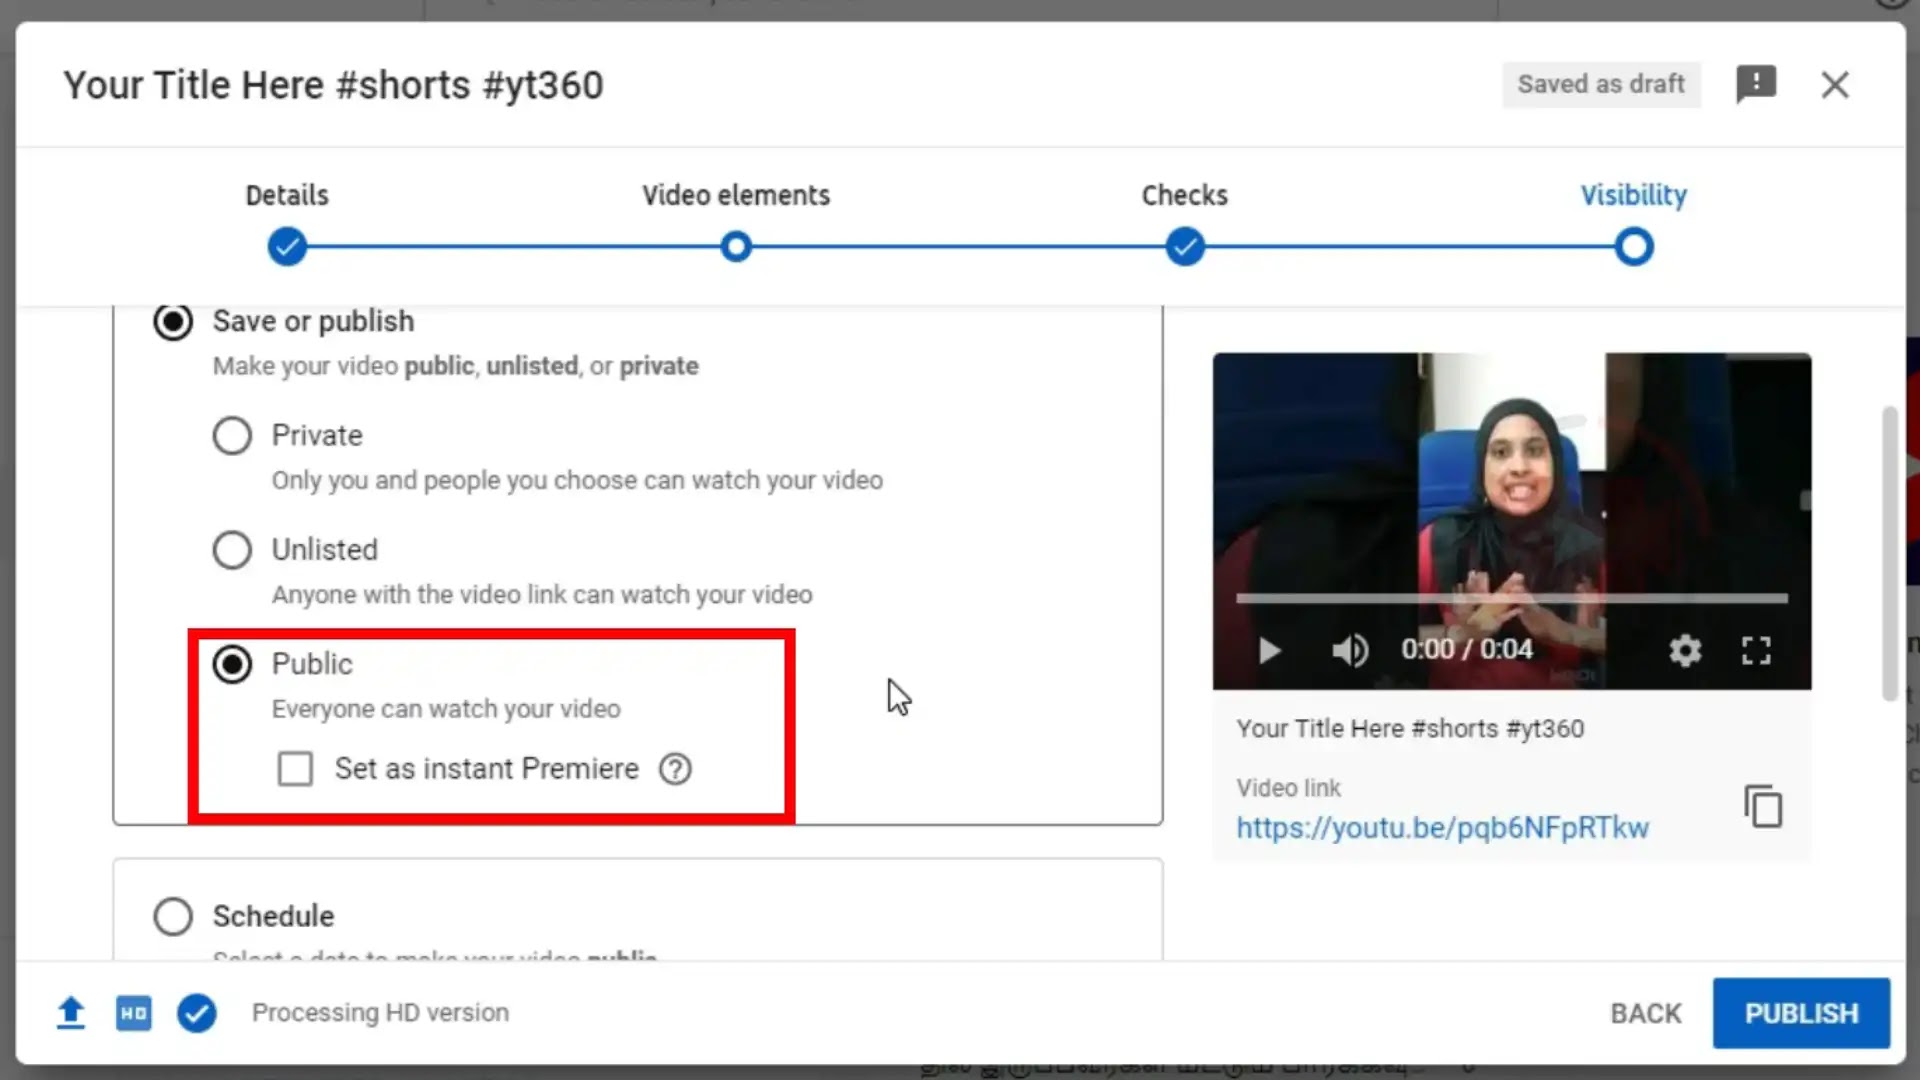Image resolution: width=1920 pixels, height=1080 pixels.
Task: Click the video preview progress bar
Action: click(x=1511, y=598)
